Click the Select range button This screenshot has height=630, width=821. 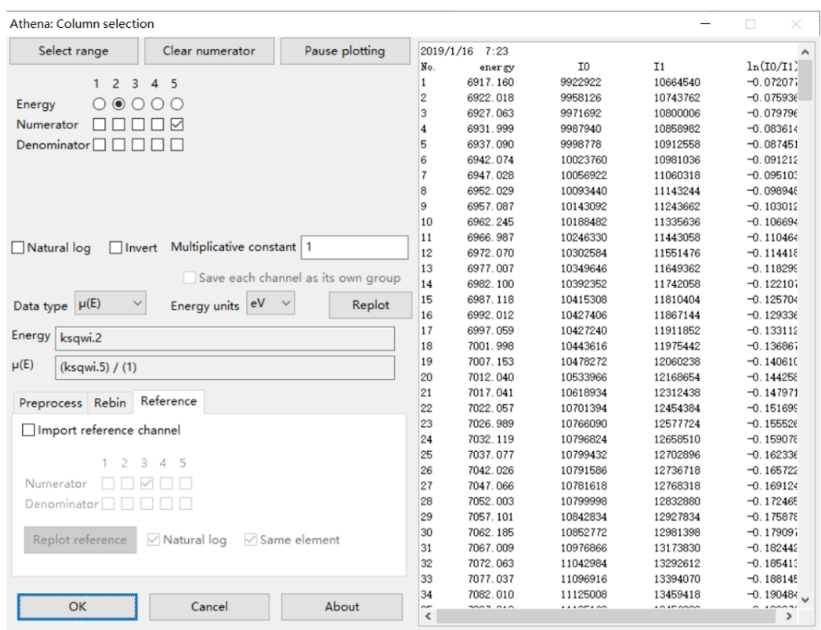(x=73, y=51)
